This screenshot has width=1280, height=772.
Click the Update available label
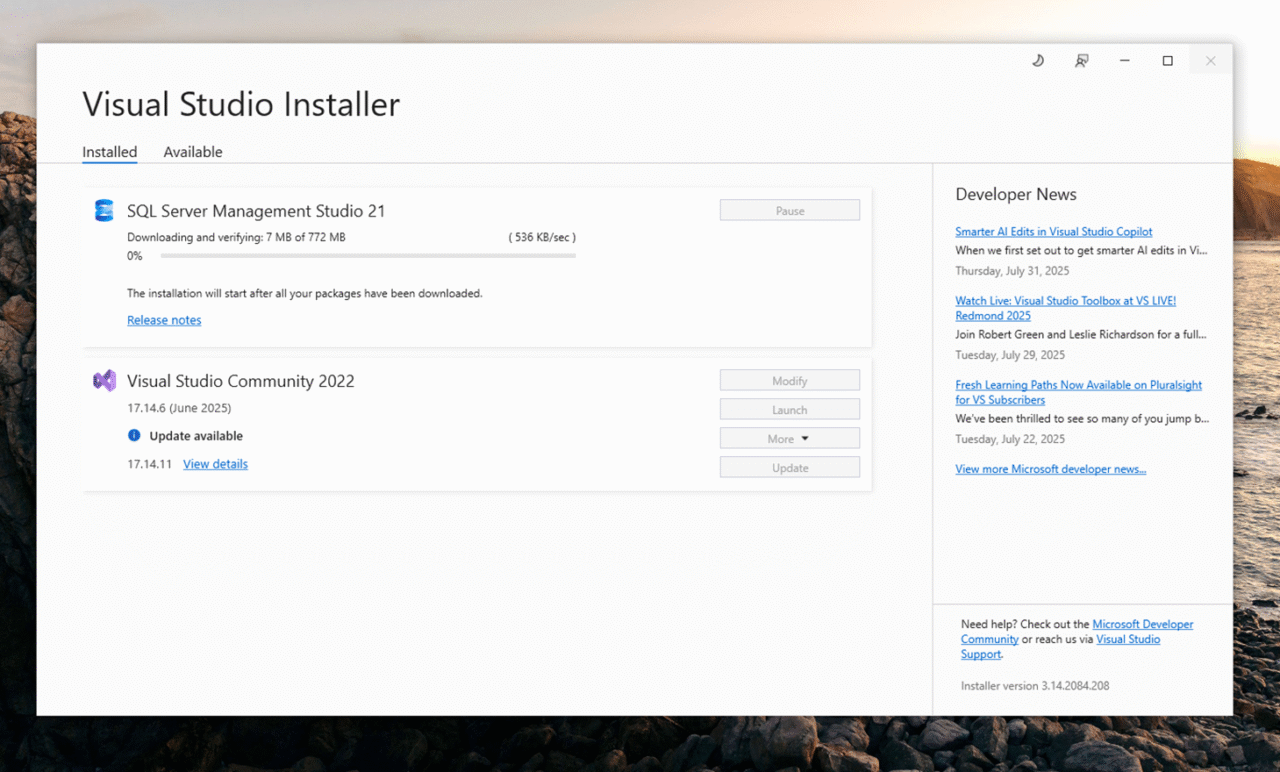point(196,436)
